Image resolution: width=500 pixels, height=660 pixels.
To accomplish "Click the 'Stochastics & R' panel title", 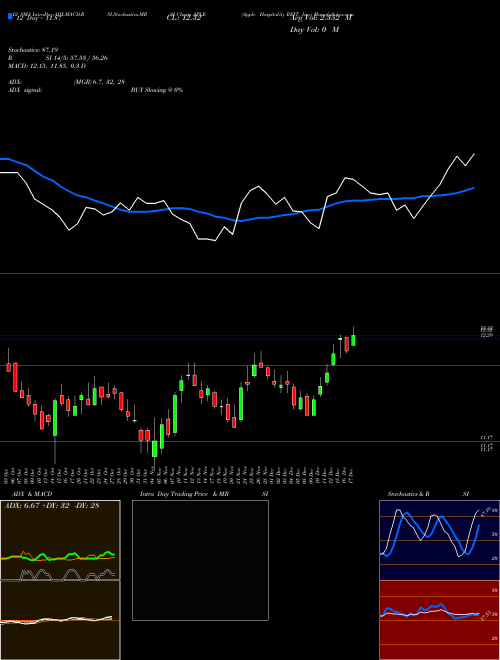I will click(x=409, y=494).
